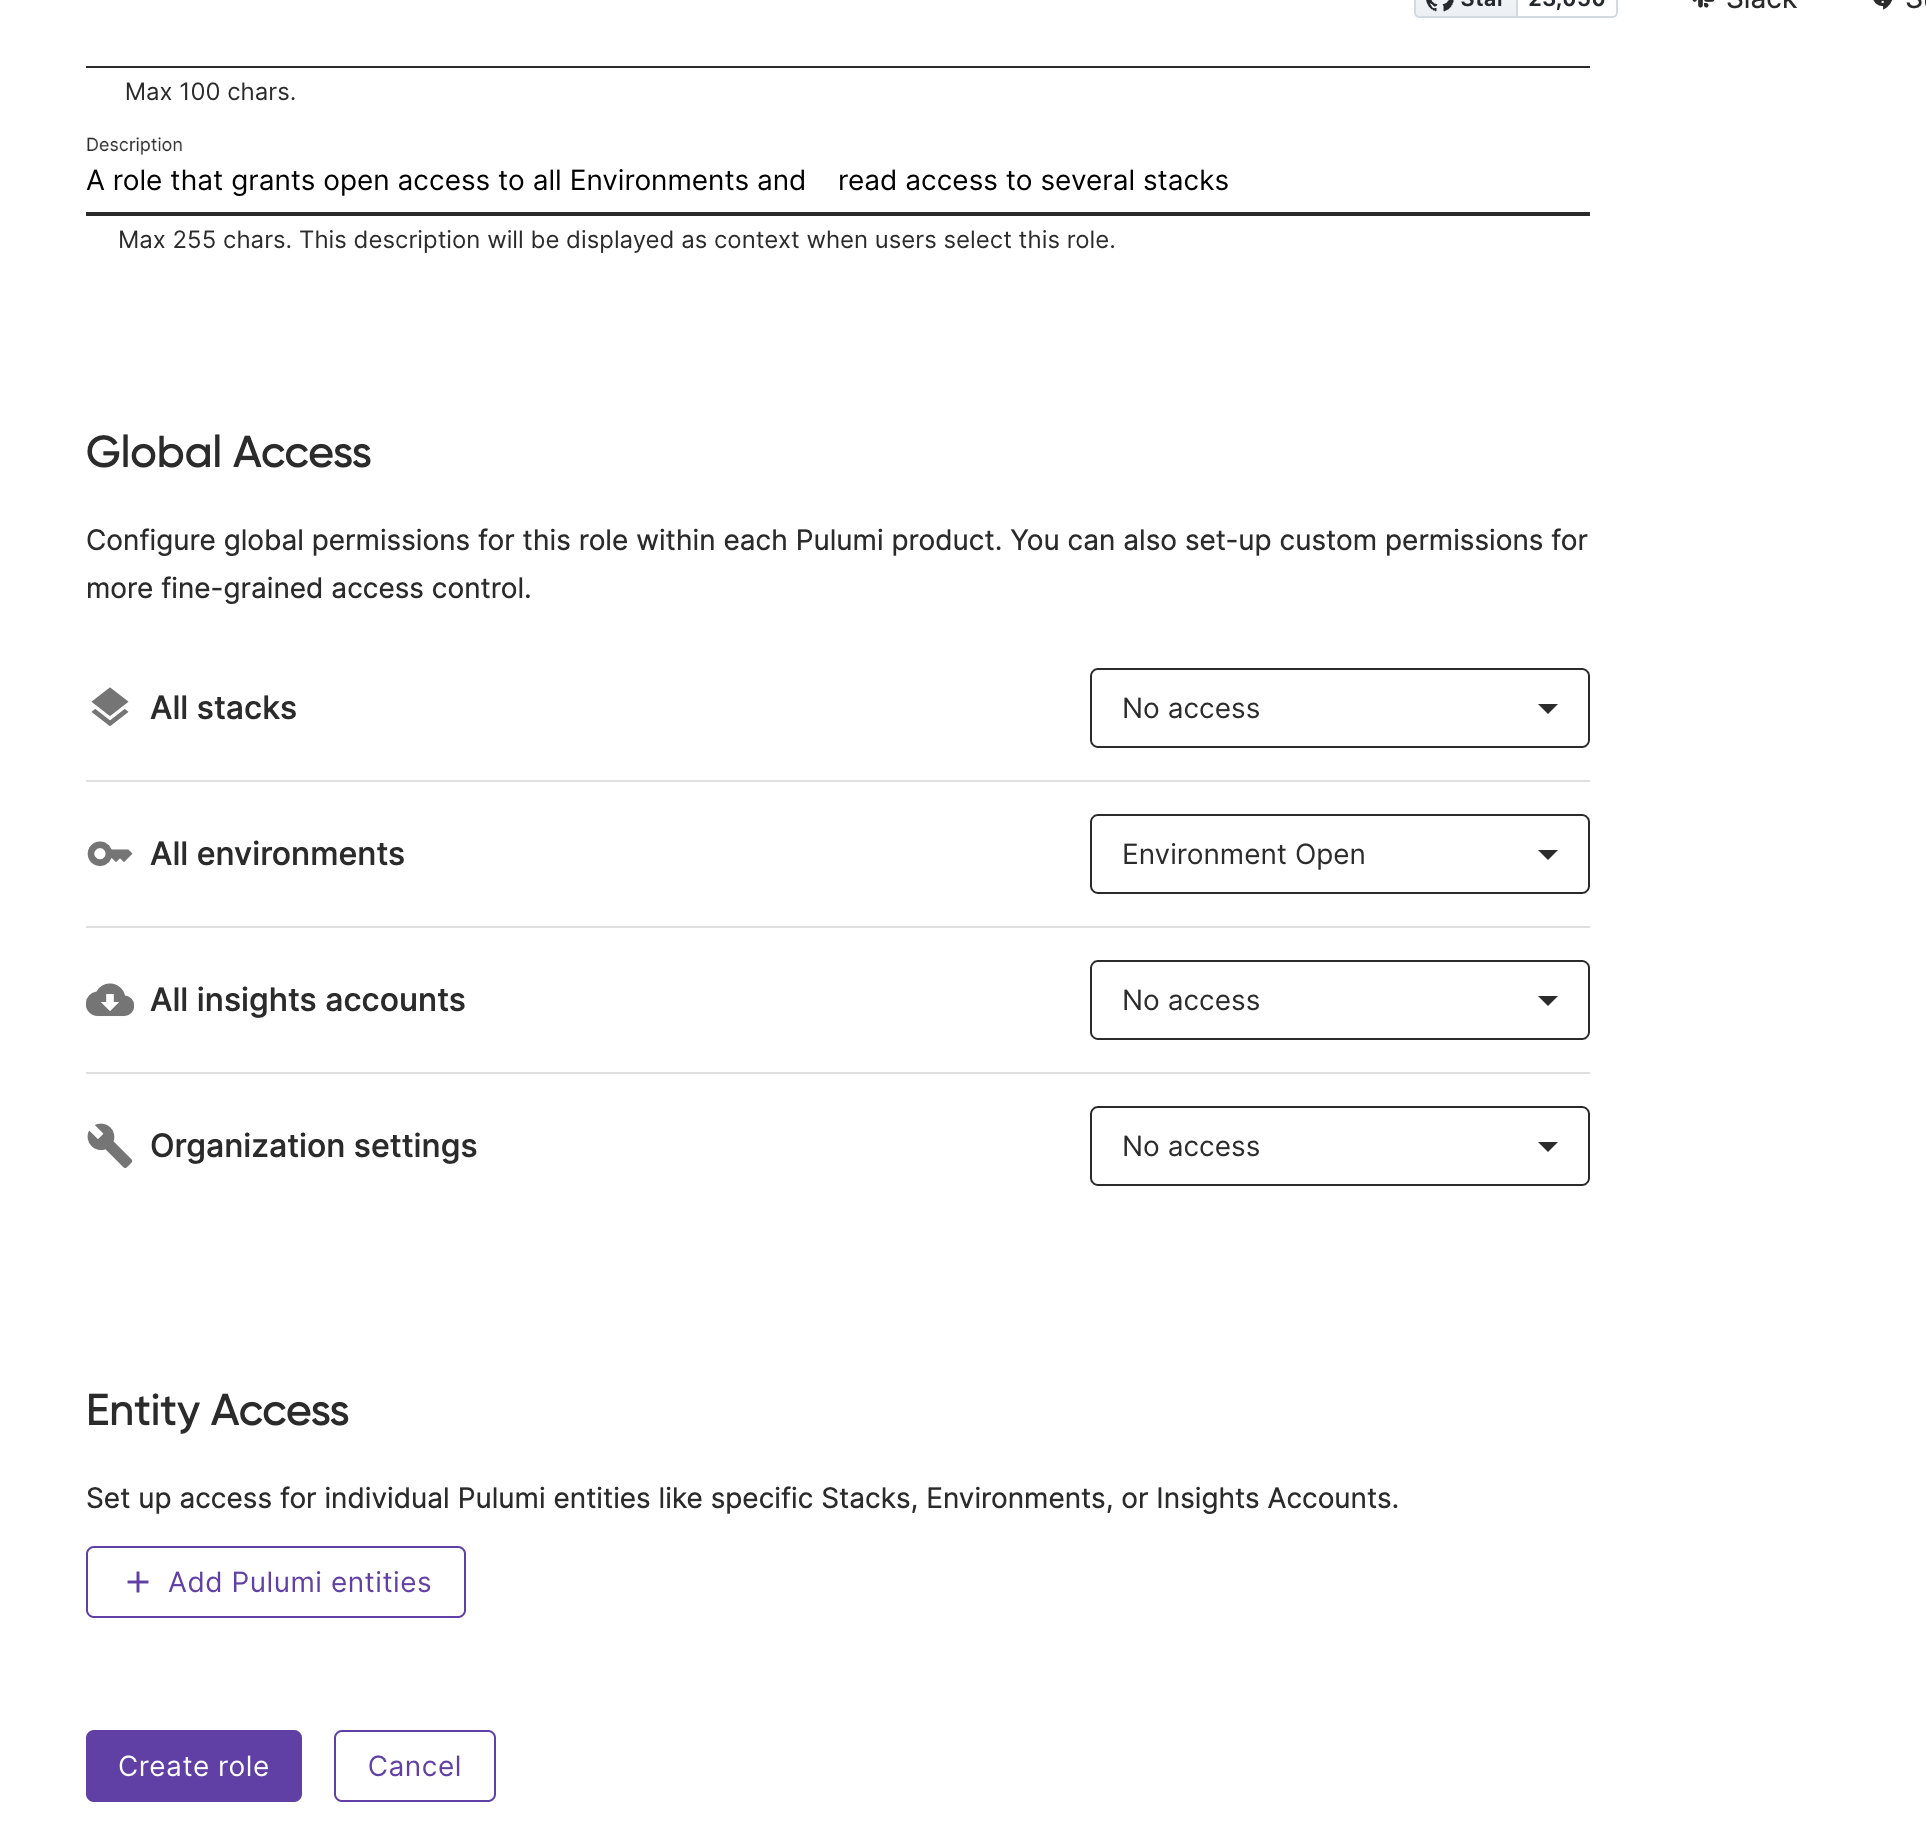Click the Cancel button
The image size is (1926, 1838).
pyautogui.click(x=414, y=1766)
